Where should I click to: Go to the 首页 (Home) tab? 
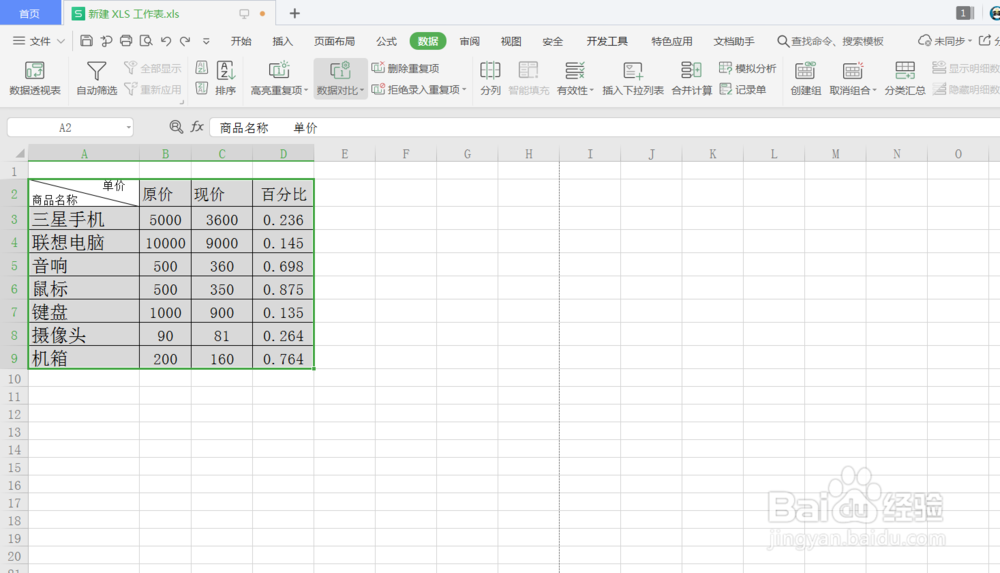point(29,13)
